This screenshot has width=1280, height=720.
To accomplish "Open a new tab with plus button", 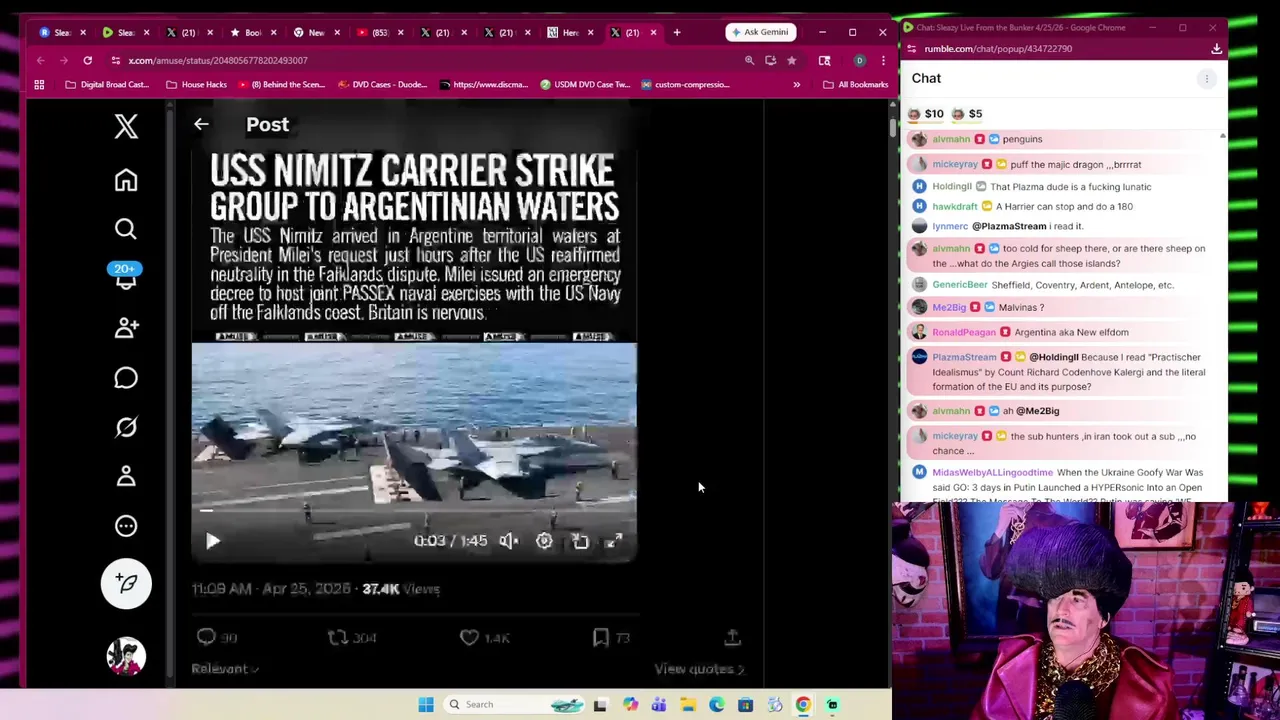I will pos(677,32).
